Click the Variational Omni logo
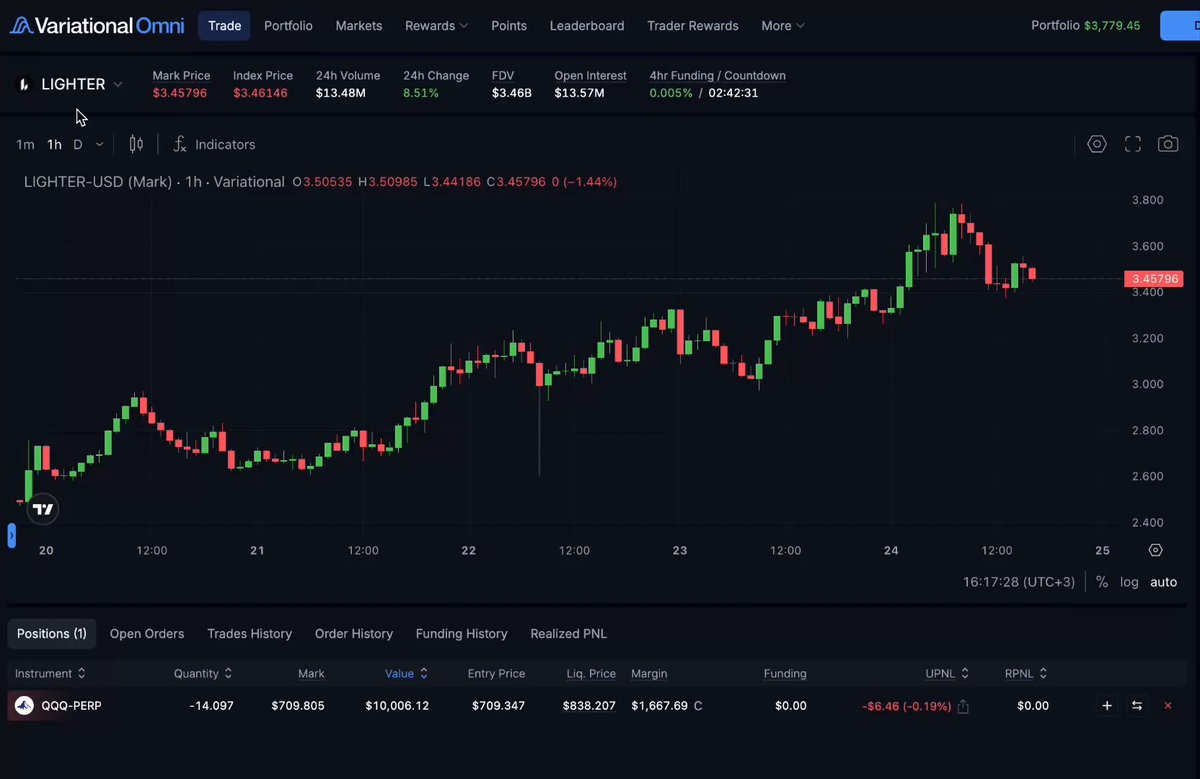The height and width of the screenshot is (779, 1200). pos(96,25)
